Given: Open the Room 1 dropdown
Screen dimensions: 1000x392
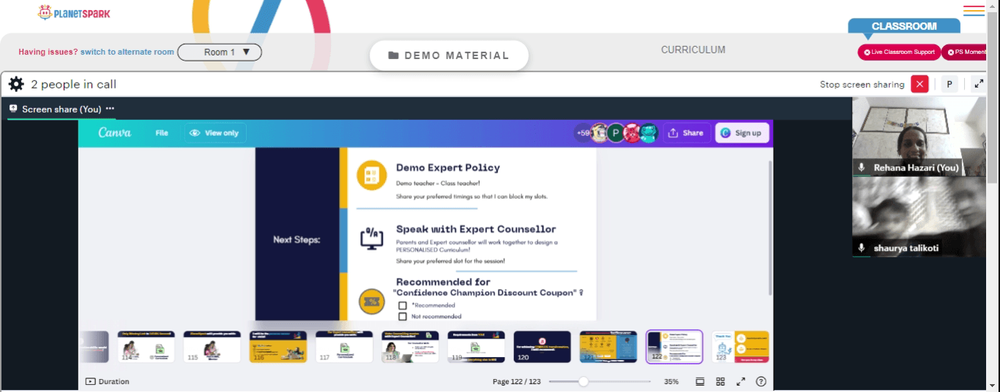Looking at the screenshot, I should click(x=219, y=52).
